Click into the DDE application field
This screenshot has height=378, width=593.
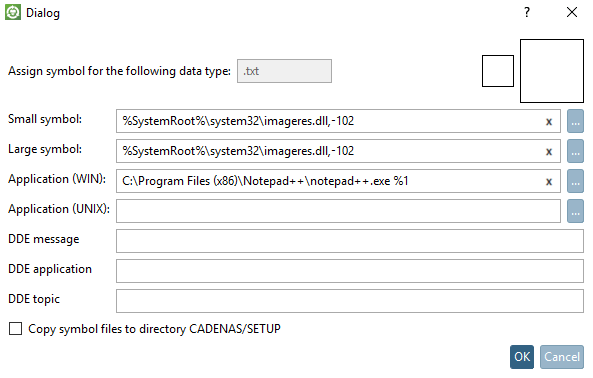pos(350,271)
